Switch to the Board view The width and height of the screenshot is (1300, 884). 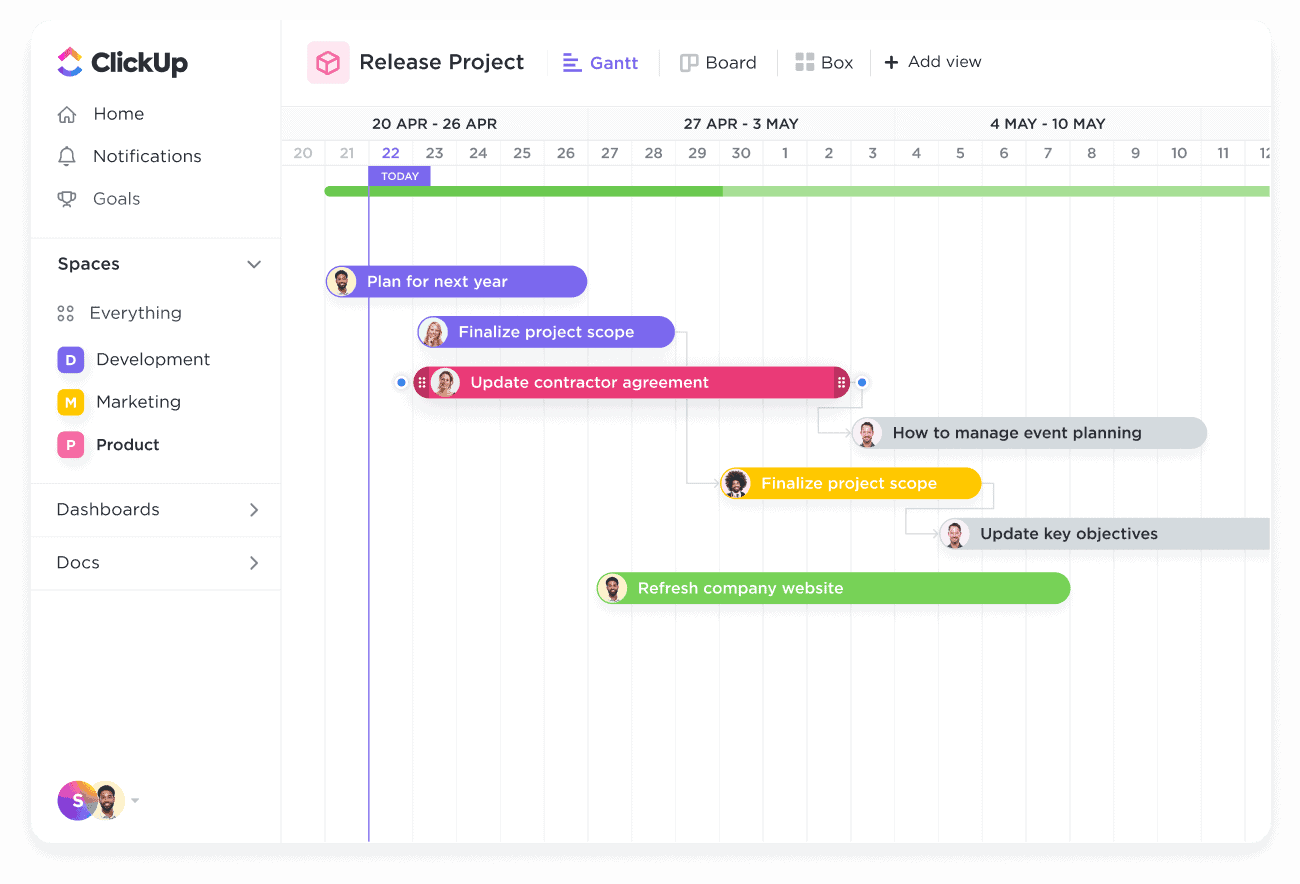[718, 62]
